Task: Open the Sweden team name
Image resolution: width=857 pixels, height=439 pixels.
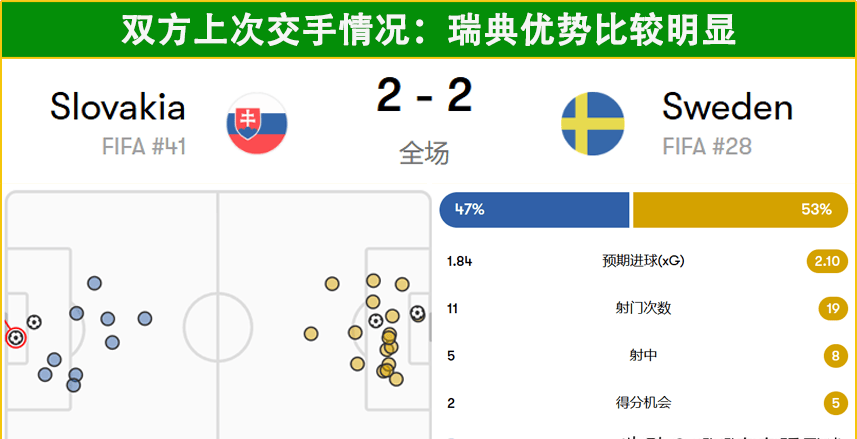Action: click(x=727, y=106)
